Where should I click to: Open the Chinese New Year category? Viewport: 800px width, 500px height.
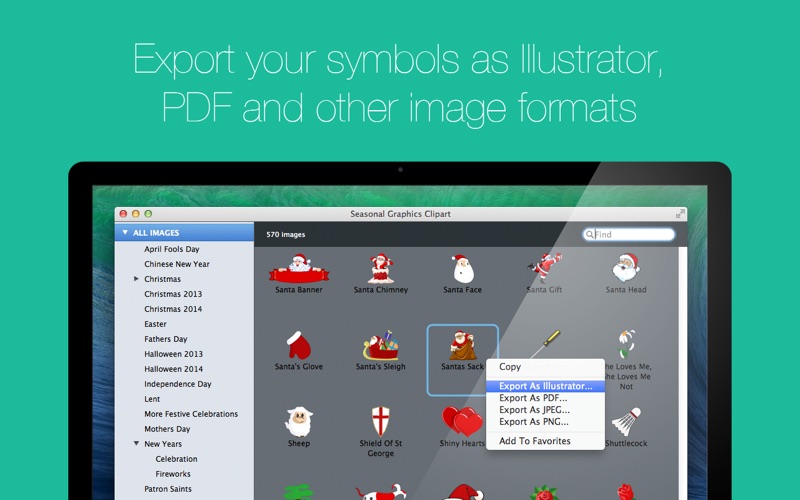(x=177, y=264)
